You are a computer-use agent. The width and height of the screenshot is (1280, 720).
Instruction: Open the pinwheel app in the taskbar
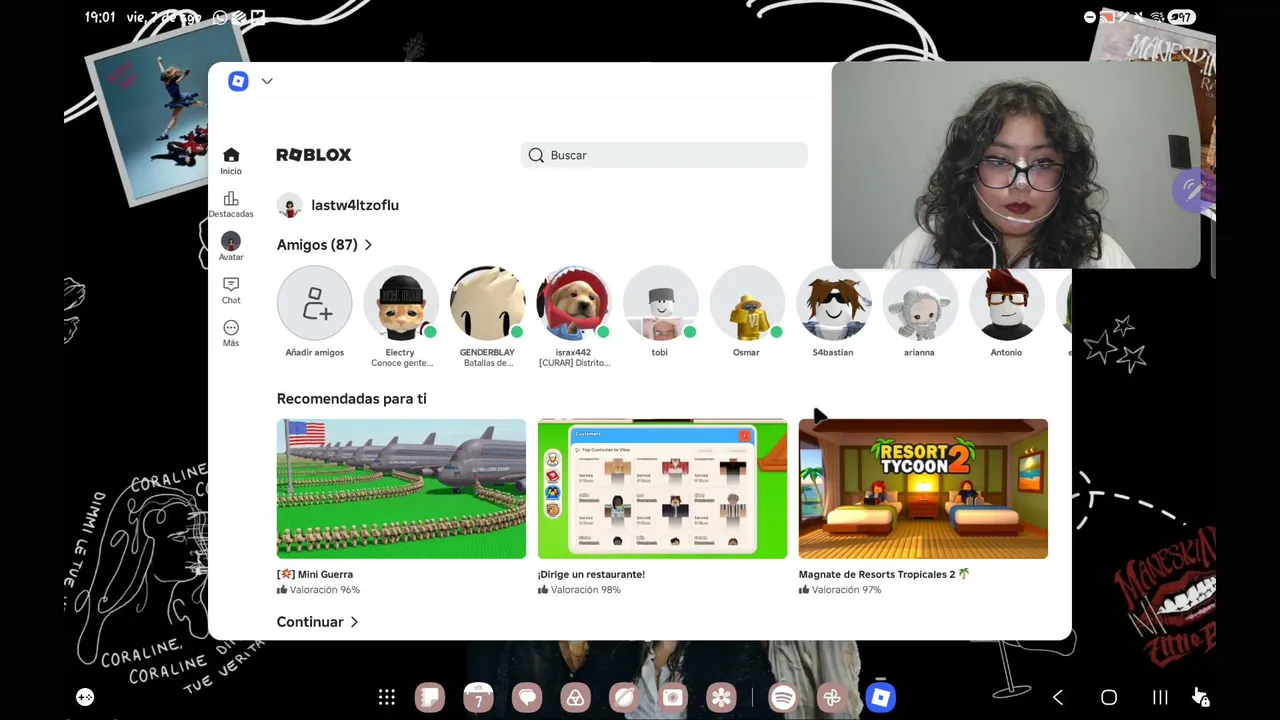click(x=832, y=697)
